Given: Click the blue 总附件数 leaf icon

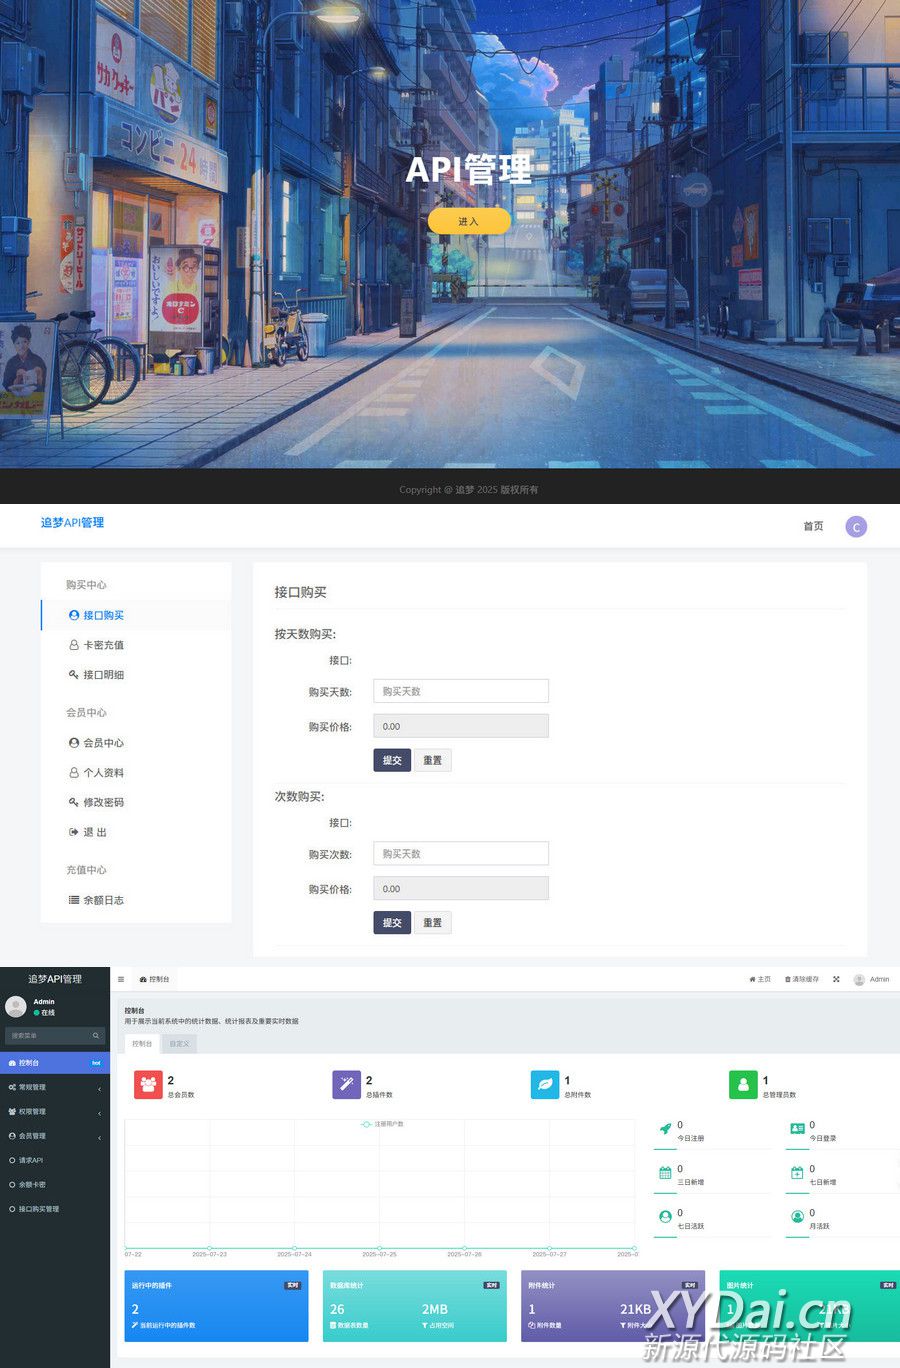Looking at the screenshot, I should click(545, 1084).
